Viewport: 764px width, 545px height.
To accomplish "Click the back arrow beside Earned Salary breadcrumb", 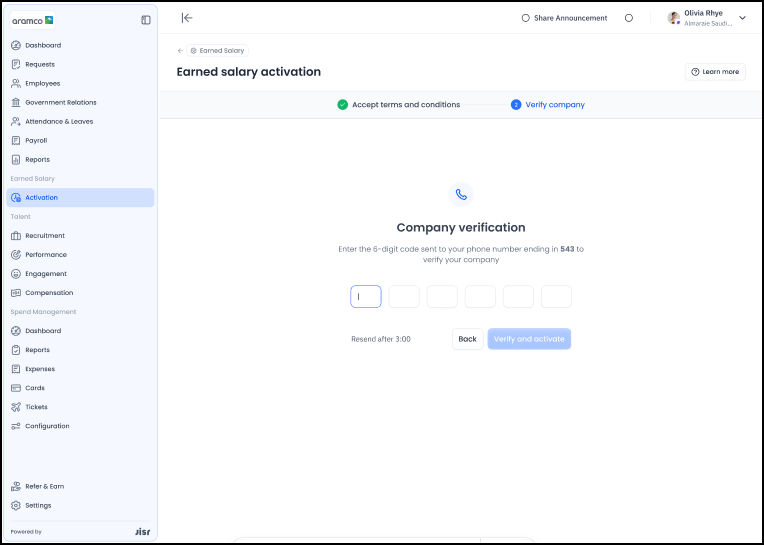I will click(x=180, y=50).
